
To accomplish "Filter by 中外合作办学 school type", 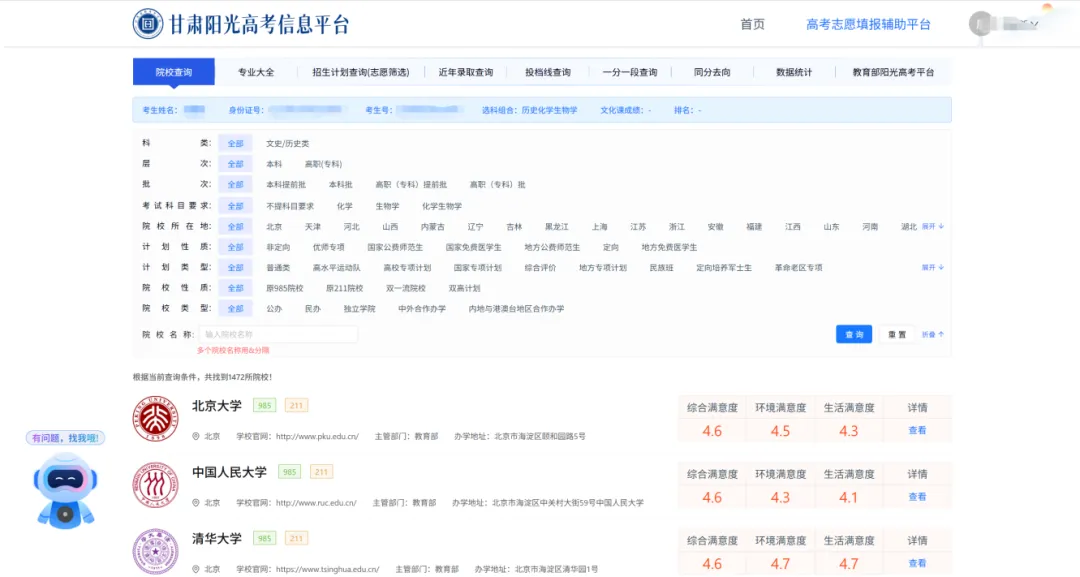I will 422,308.
